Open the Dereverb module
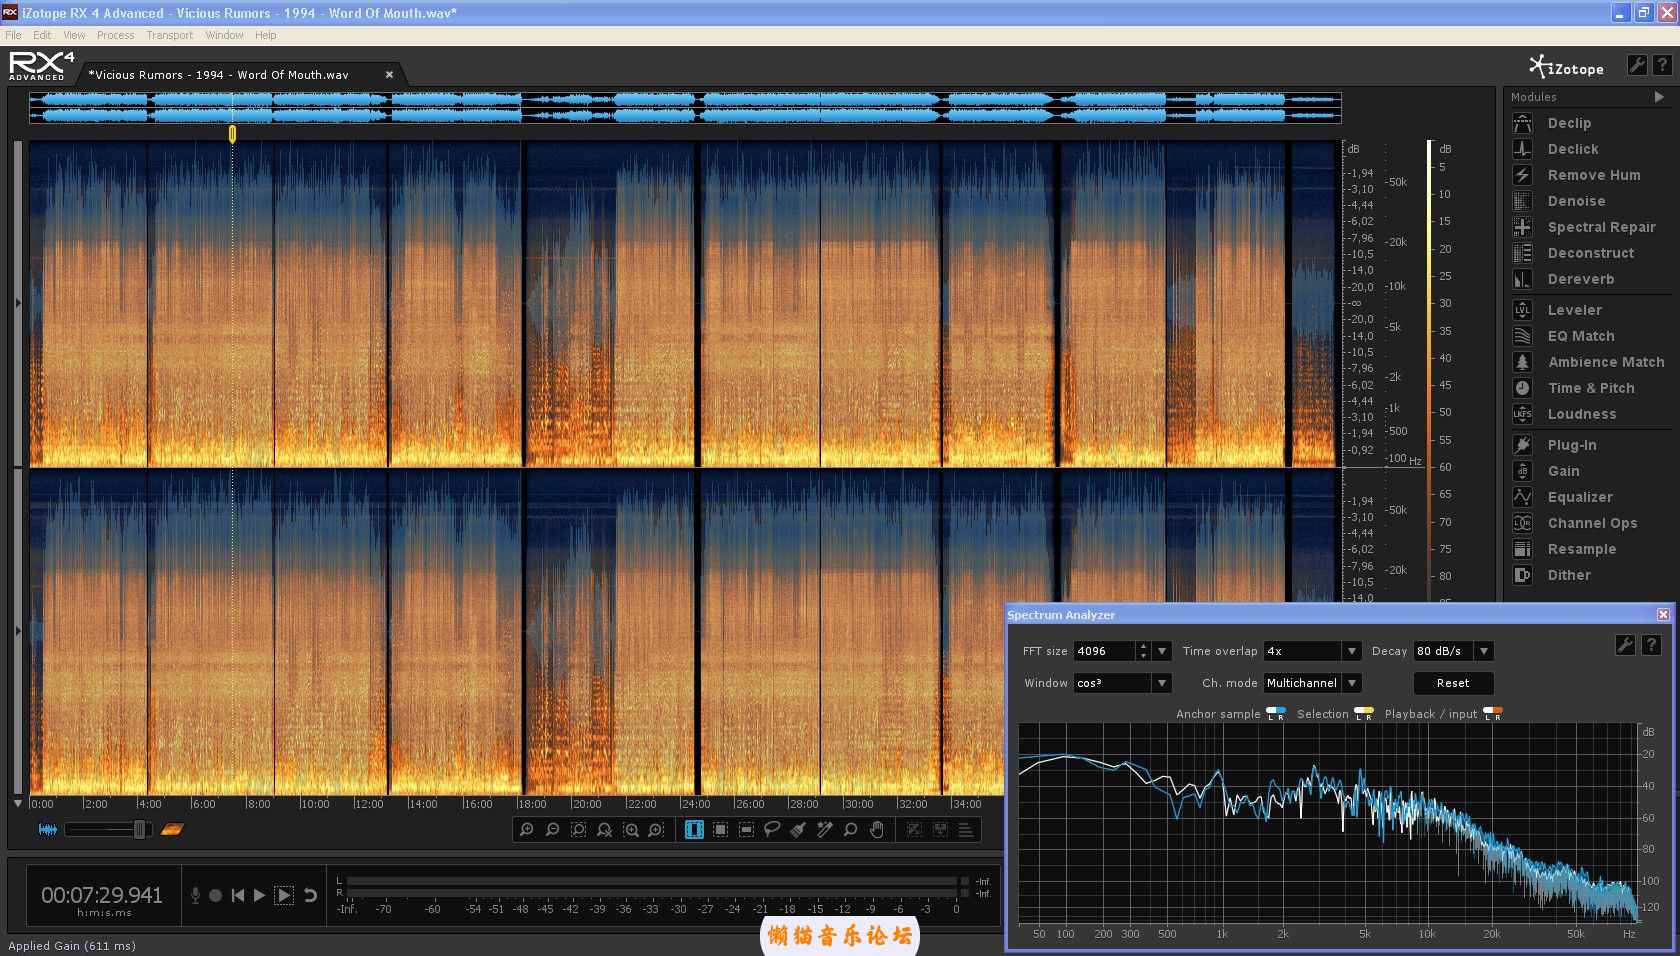The height and width of the screenshot is (956, 1680). coord(1580,279)
